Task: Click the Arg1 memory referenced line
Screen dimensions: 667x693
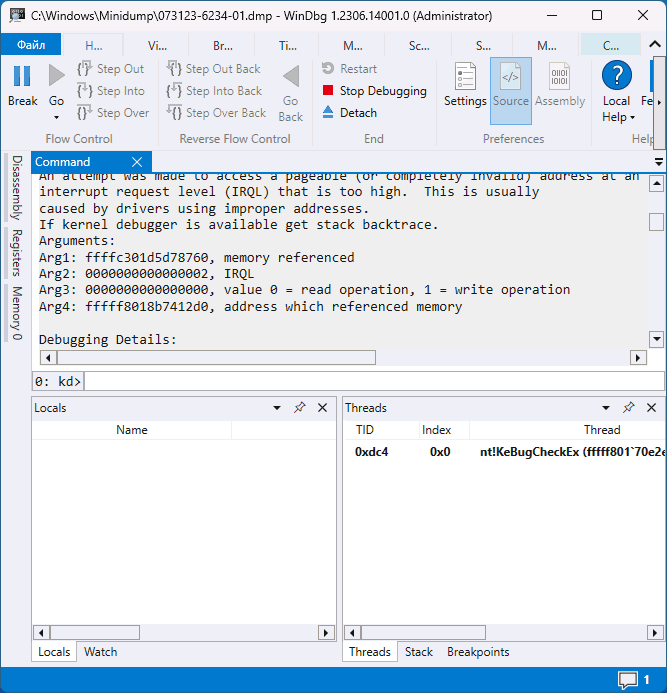Action: [x=197, y=258]
